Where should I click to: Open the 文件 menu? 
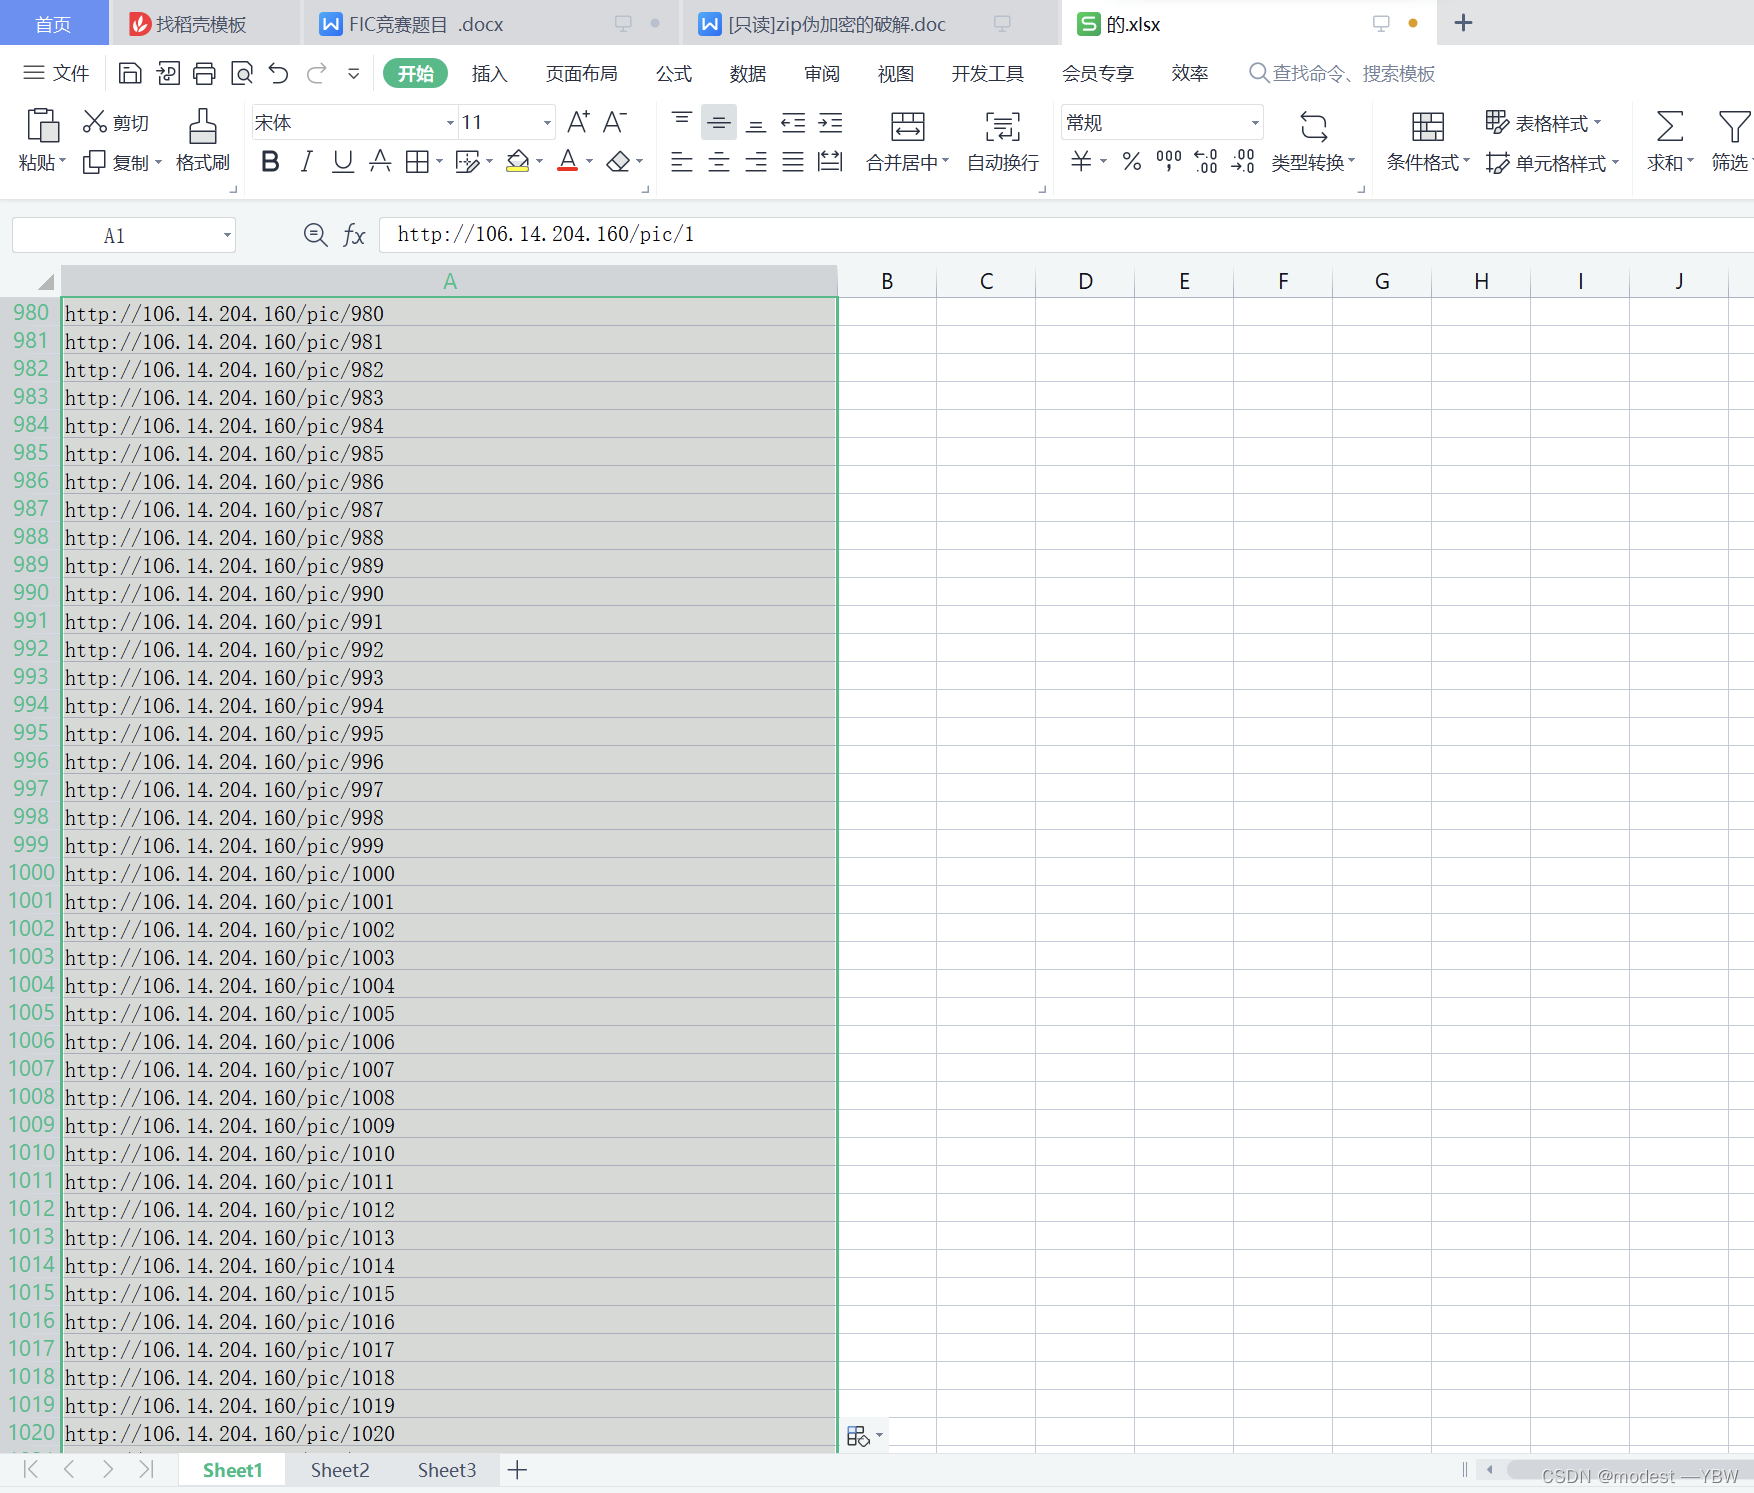coord(57,73)
